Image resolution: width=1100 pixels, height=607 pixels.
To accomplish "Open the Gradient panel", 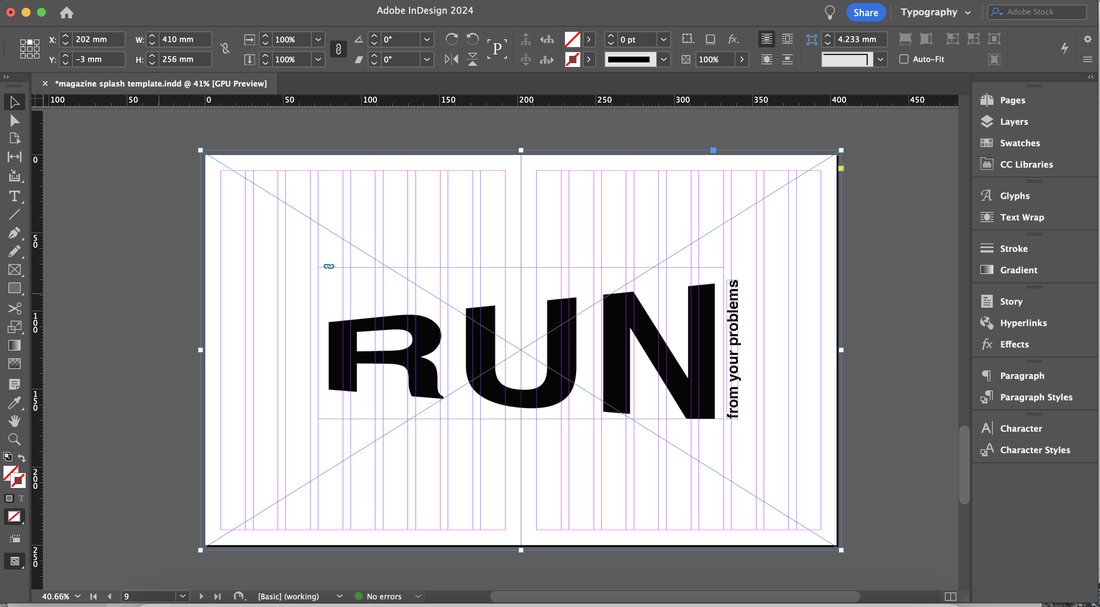I will (x=1018, y=270).
